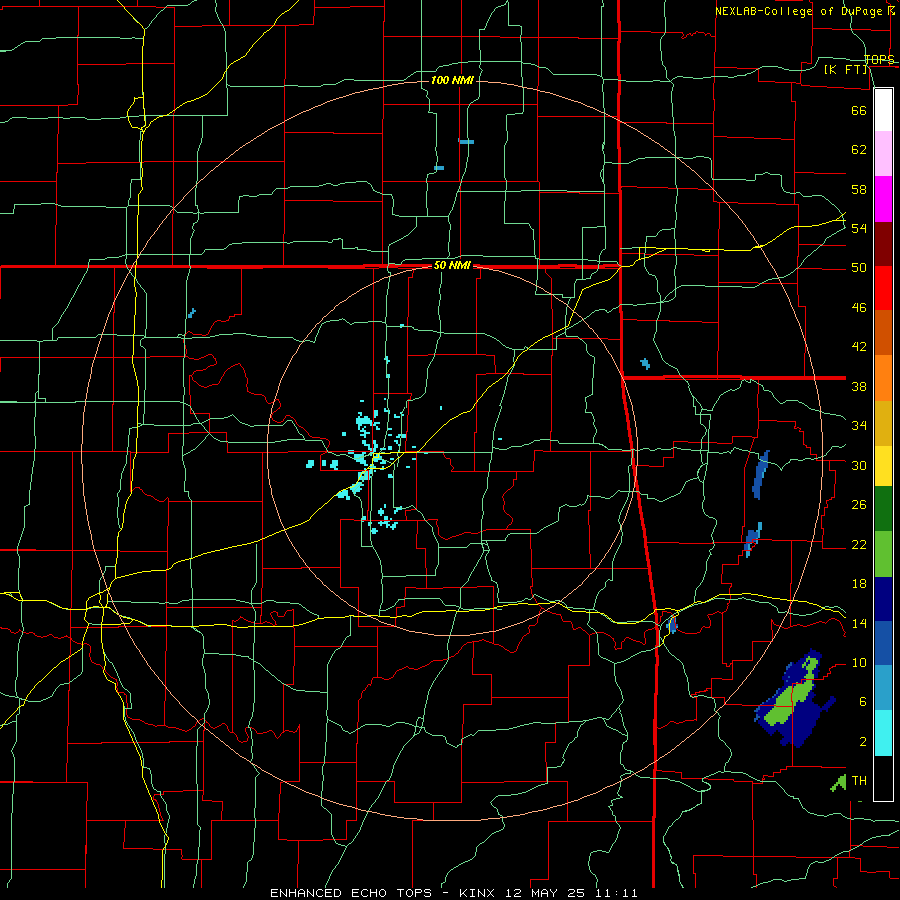Screen dimensions: 900x900
Task: Select the 42 legend value
Action: tap(859, 347)
